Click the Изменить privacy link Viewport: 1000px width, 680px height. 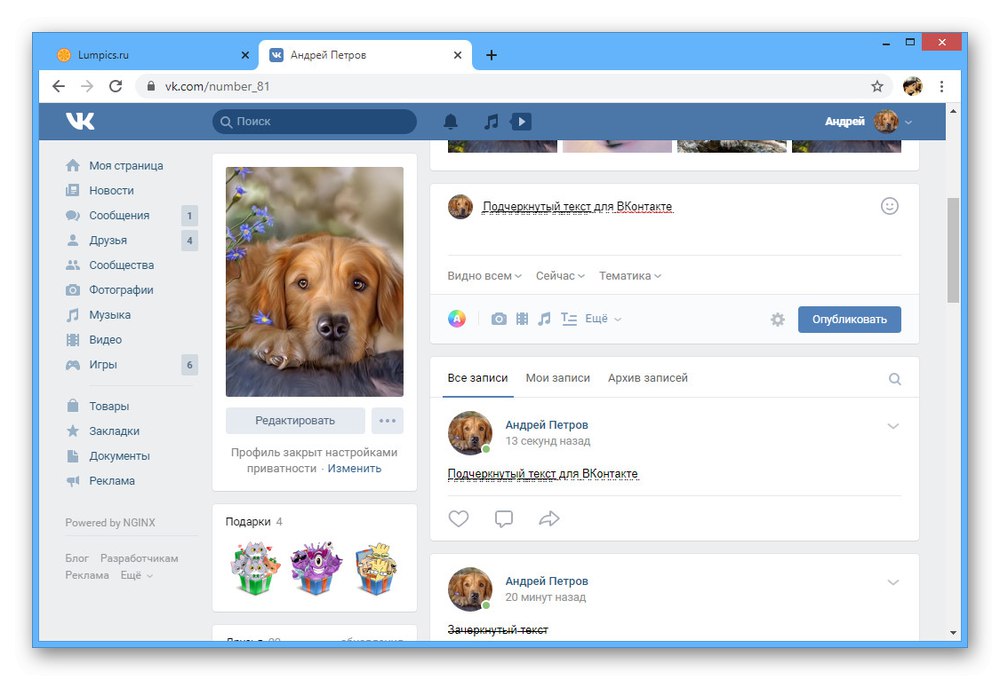(x=354, y=468)
